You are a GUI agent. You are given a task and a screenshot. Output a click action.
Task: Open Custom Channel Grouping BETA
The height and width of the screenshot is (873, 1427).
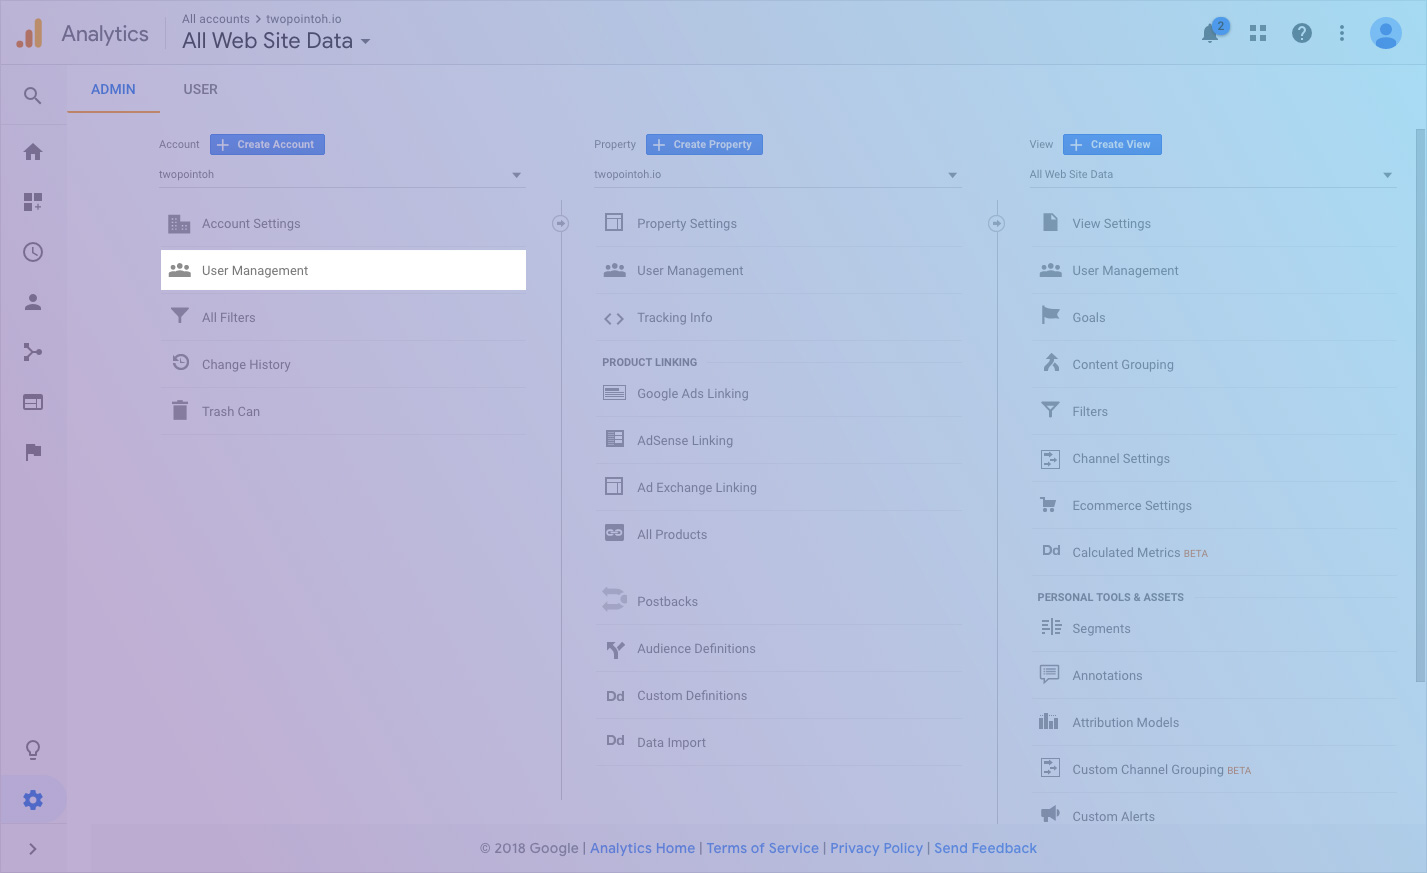pyautogui.click(x=1214, y=769)
